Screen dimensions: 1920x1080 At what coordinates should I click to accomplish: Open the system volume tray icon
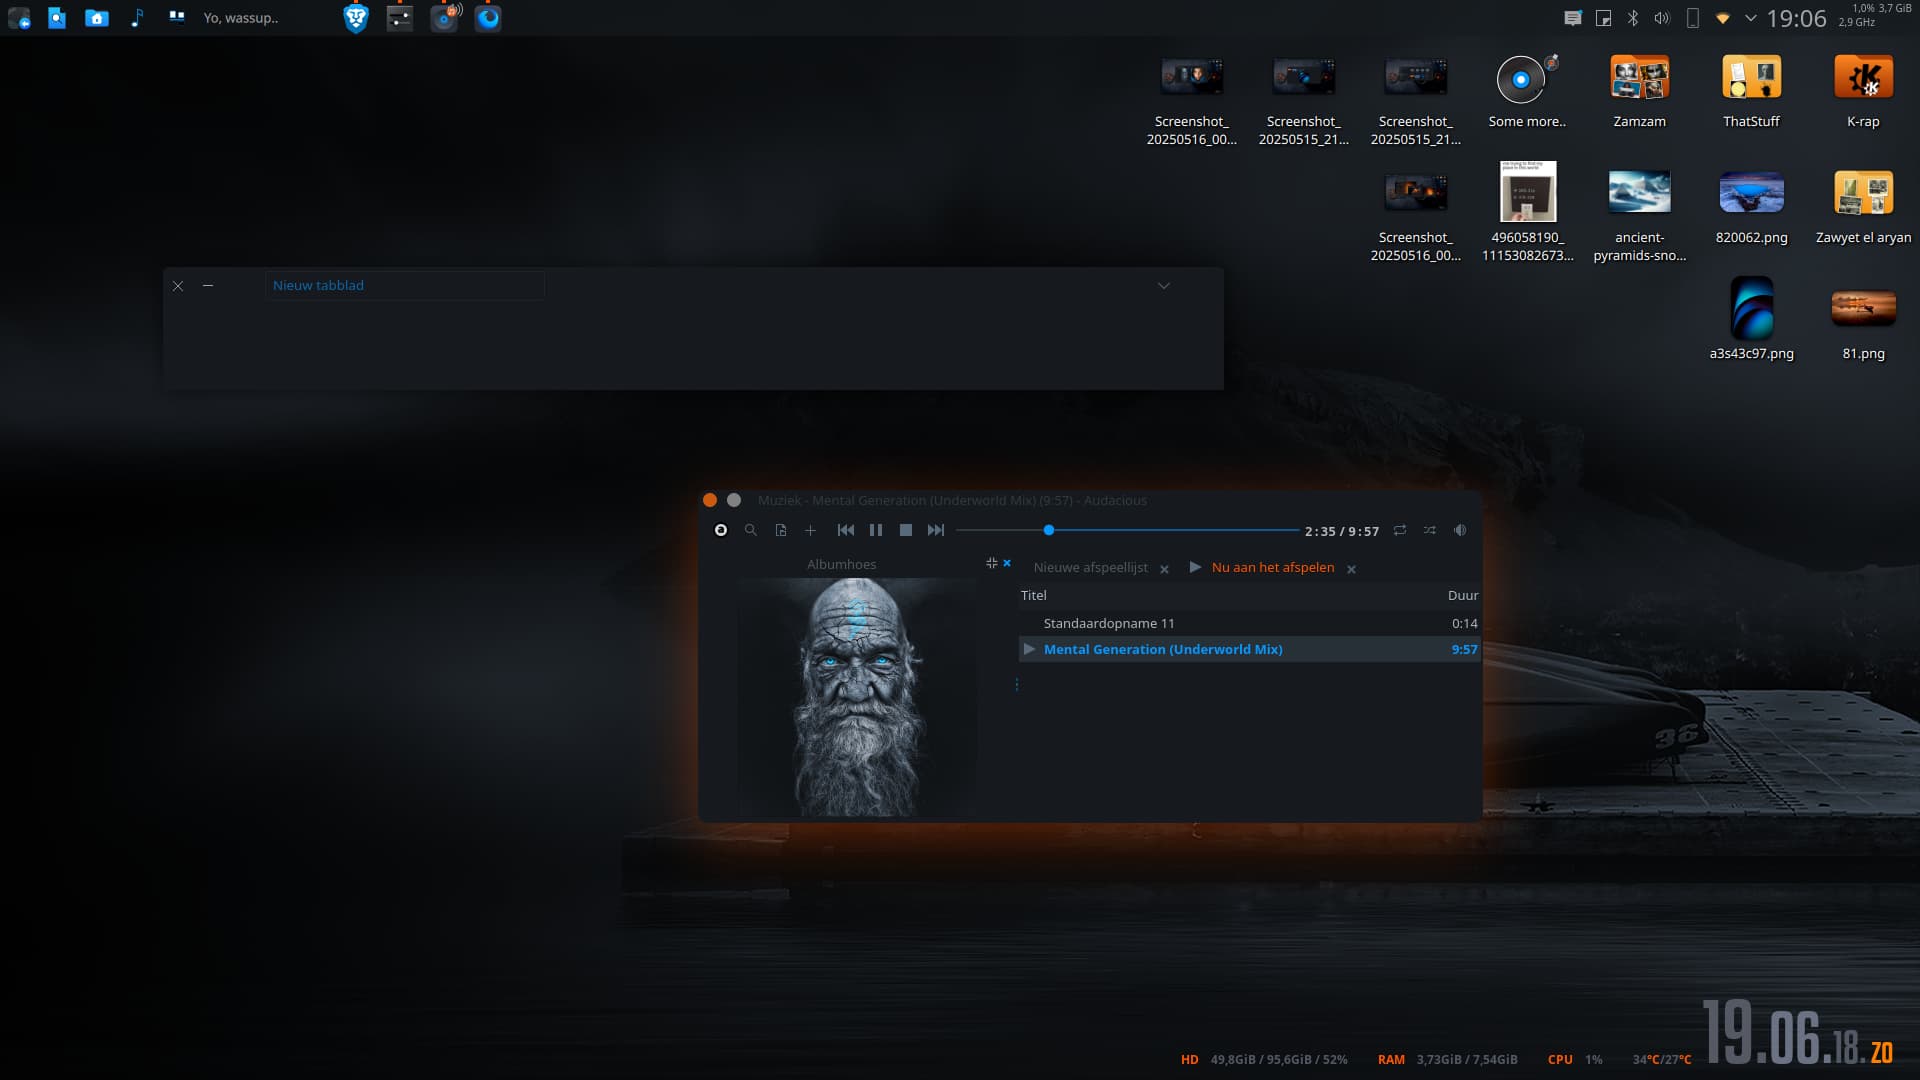click(1662, 18)
